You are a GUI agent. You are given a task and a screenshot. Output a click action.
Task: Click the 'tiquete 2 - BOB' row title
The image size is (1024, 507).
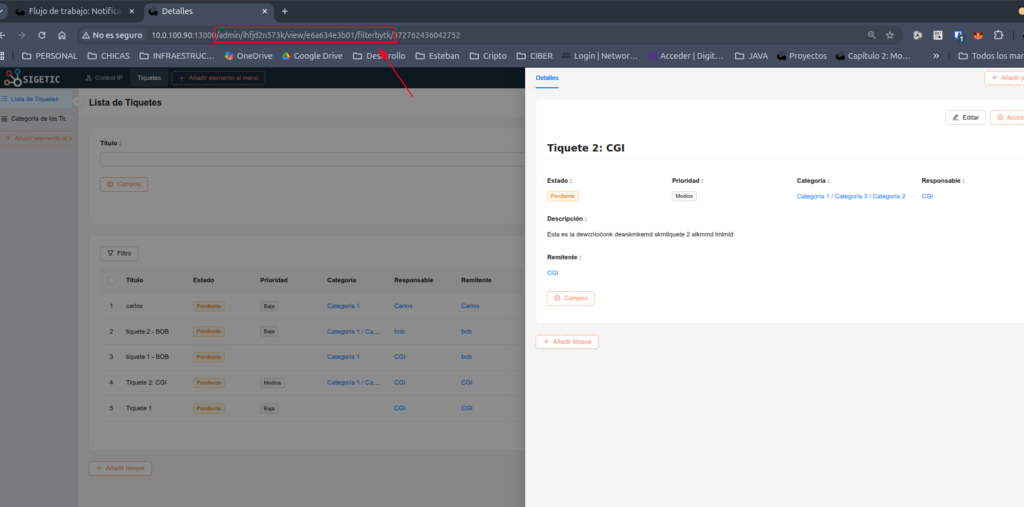[148, 332]
